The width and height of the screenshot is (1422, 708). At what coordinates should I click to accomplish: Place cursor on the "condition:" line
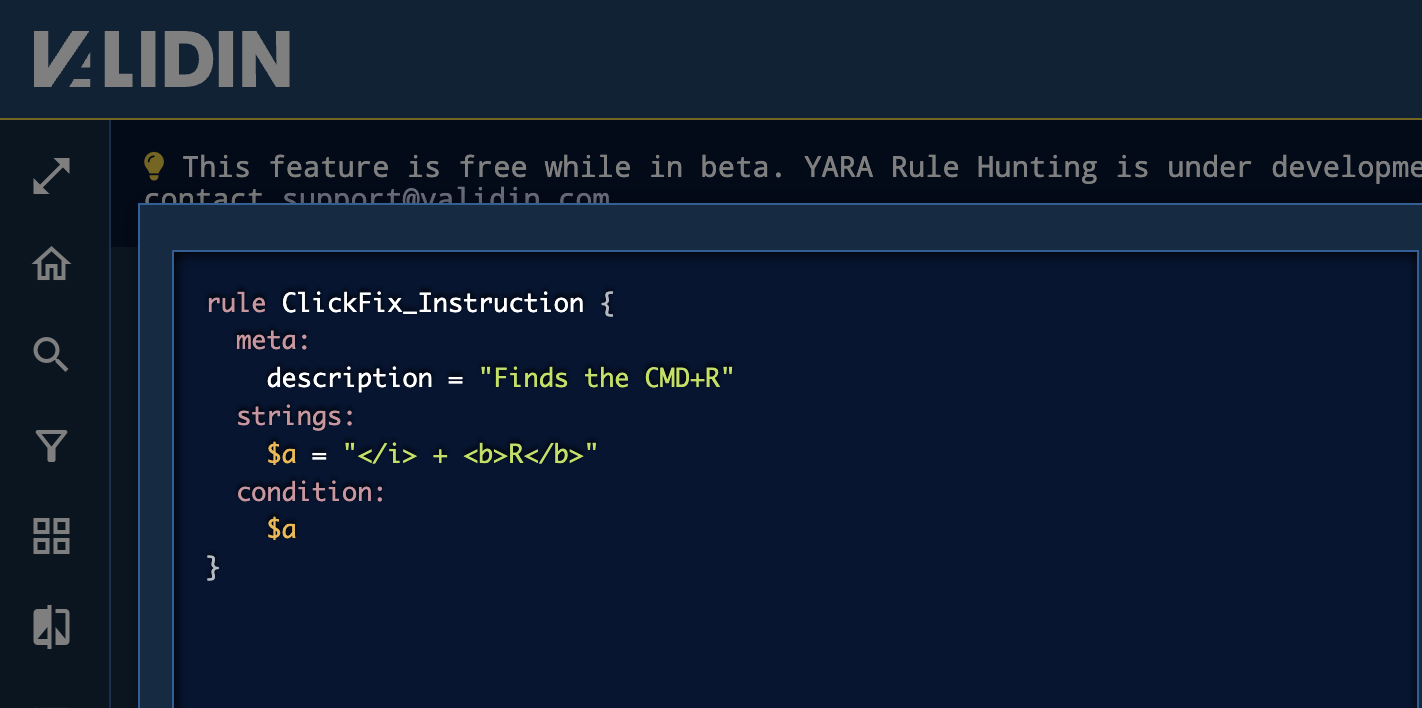[x=310, y=492]
